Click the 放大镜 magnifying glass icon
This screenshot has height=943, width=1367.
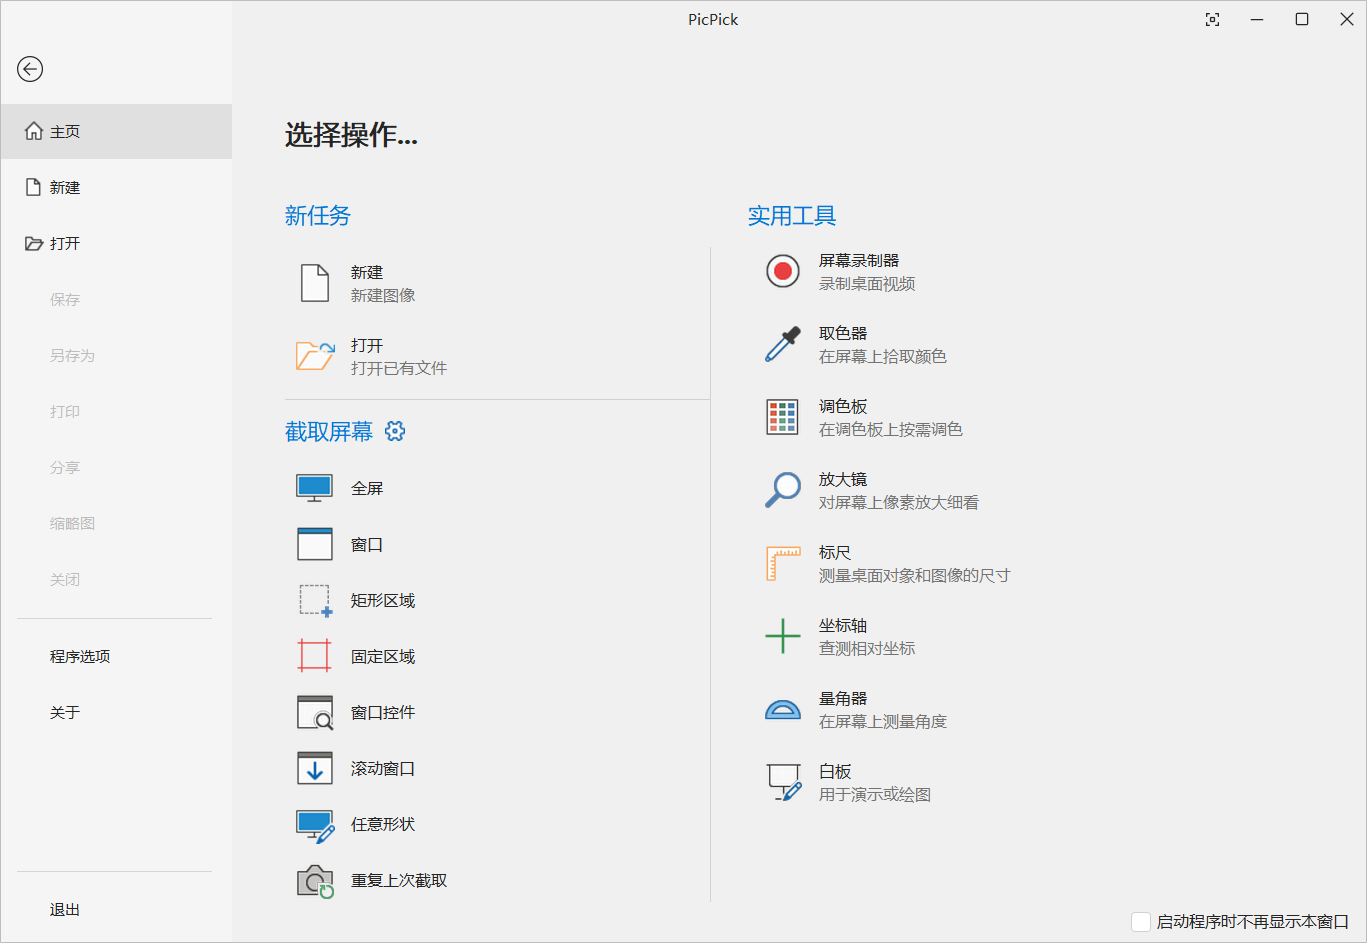pyautogui.click(x=783, y=490)
